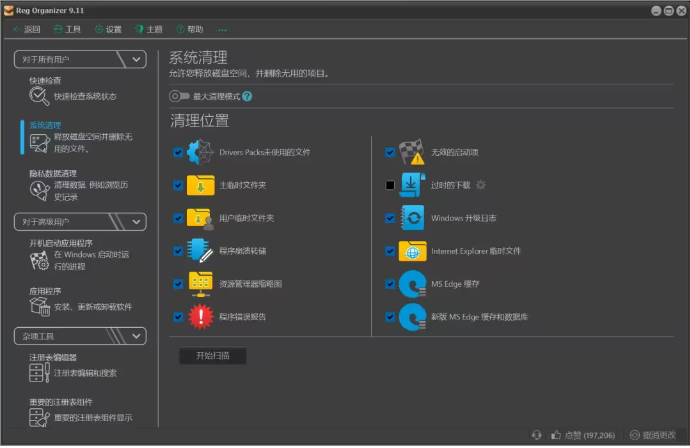Click the help question mark beside 最大清理模式
690x448 pixels.
pos(247,96)
